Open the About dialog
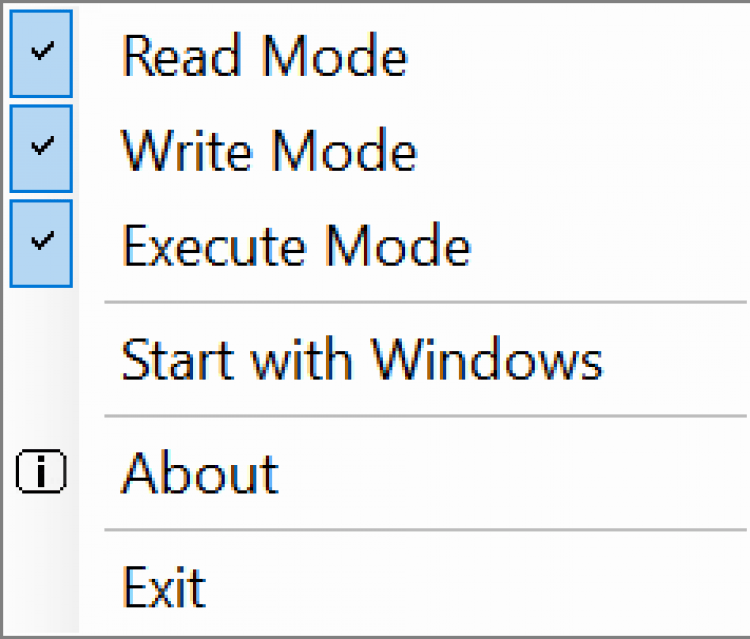 coord(200,473)
